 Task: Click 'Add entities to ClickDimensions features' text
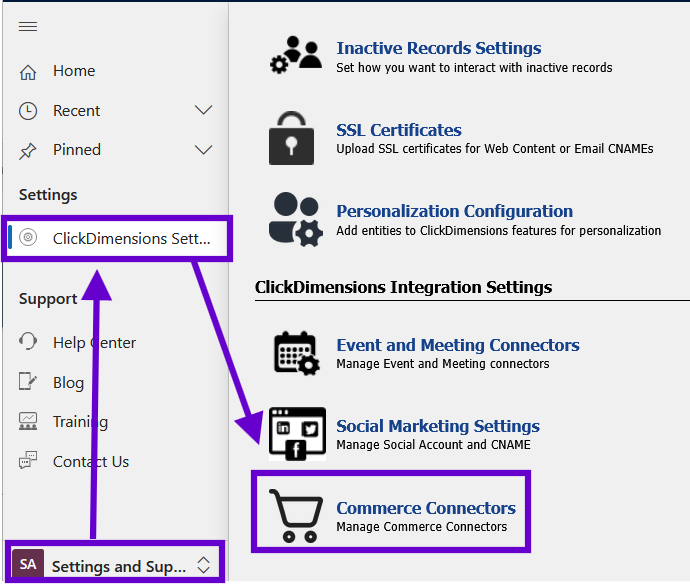(499, 231)
